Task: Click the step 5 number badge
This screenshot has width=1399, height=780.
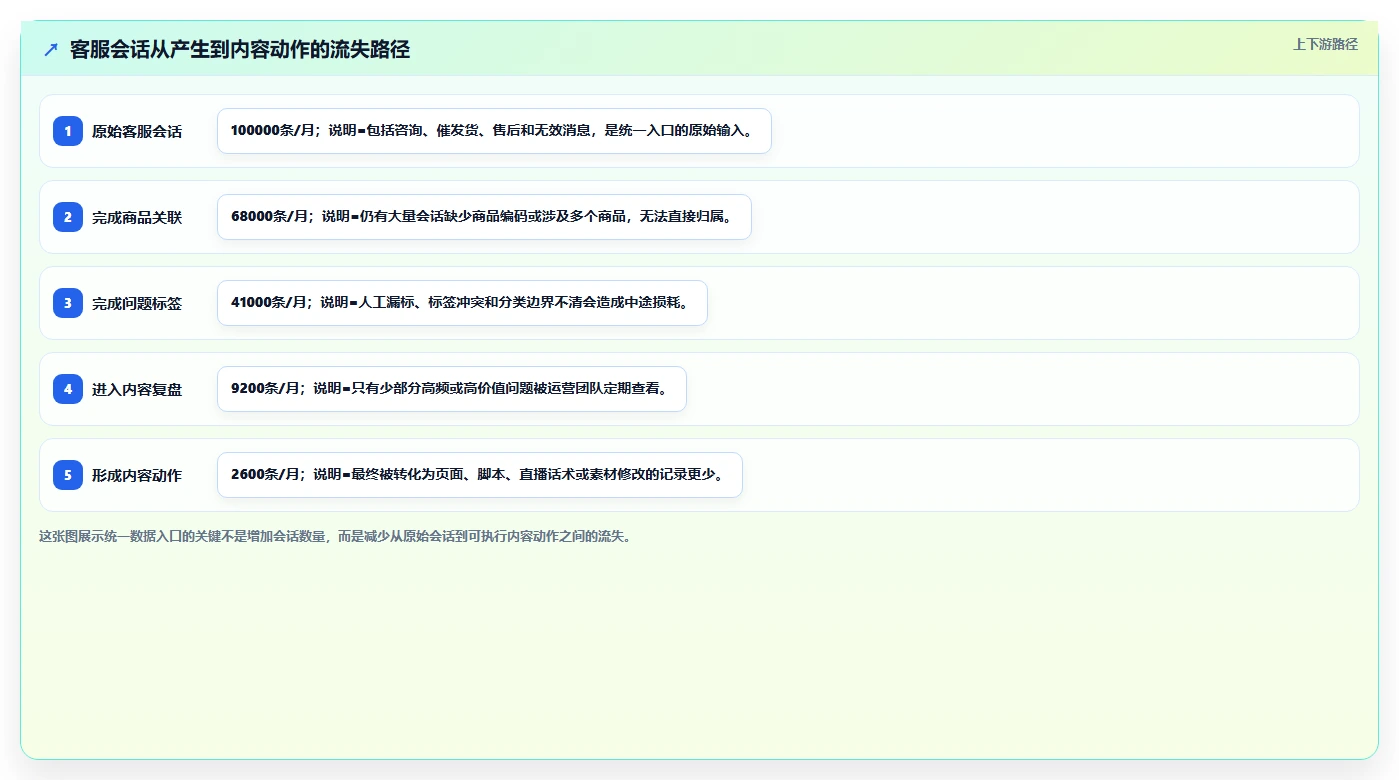Action: 68,475
